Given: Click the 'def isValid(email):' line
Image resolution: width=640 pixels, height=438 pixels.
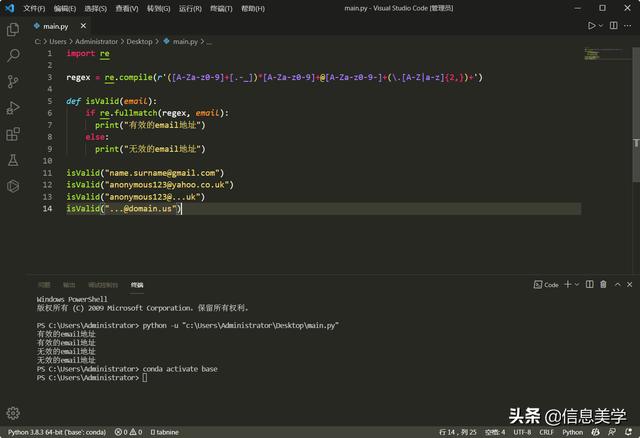Looking at the screenshot, I should coord(111,101).
